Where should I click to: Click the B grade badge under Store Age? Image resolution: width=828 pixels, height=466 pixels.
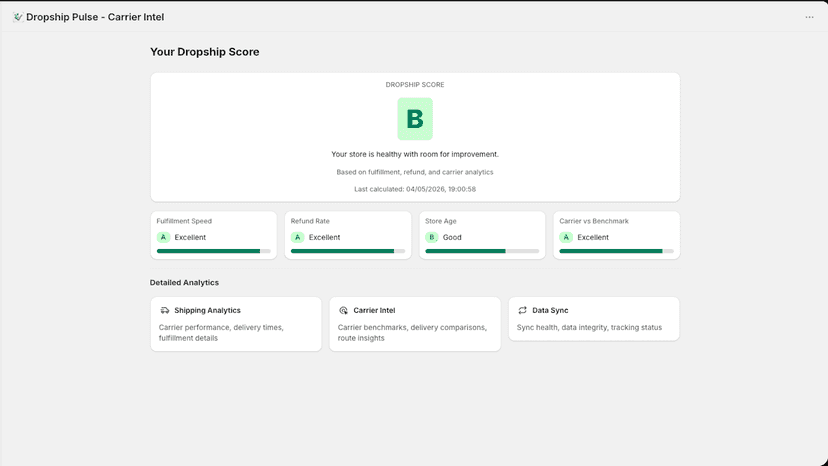(x=431, y=237)
